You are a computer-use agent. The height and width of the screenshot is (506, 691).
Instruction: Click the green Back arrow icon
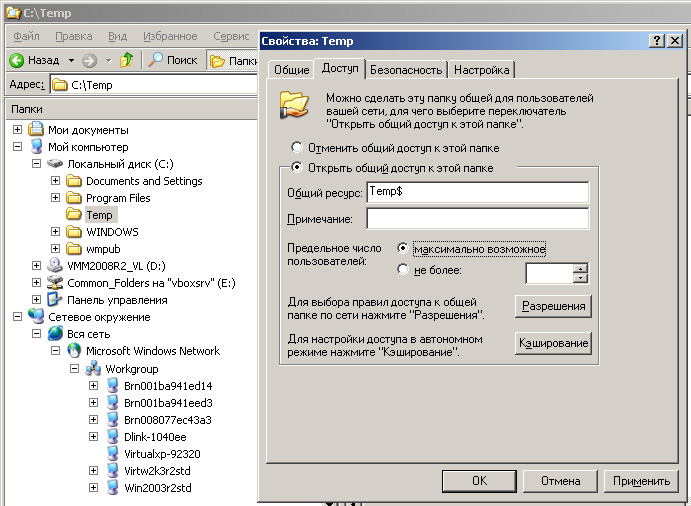click(x=17, y=60)
